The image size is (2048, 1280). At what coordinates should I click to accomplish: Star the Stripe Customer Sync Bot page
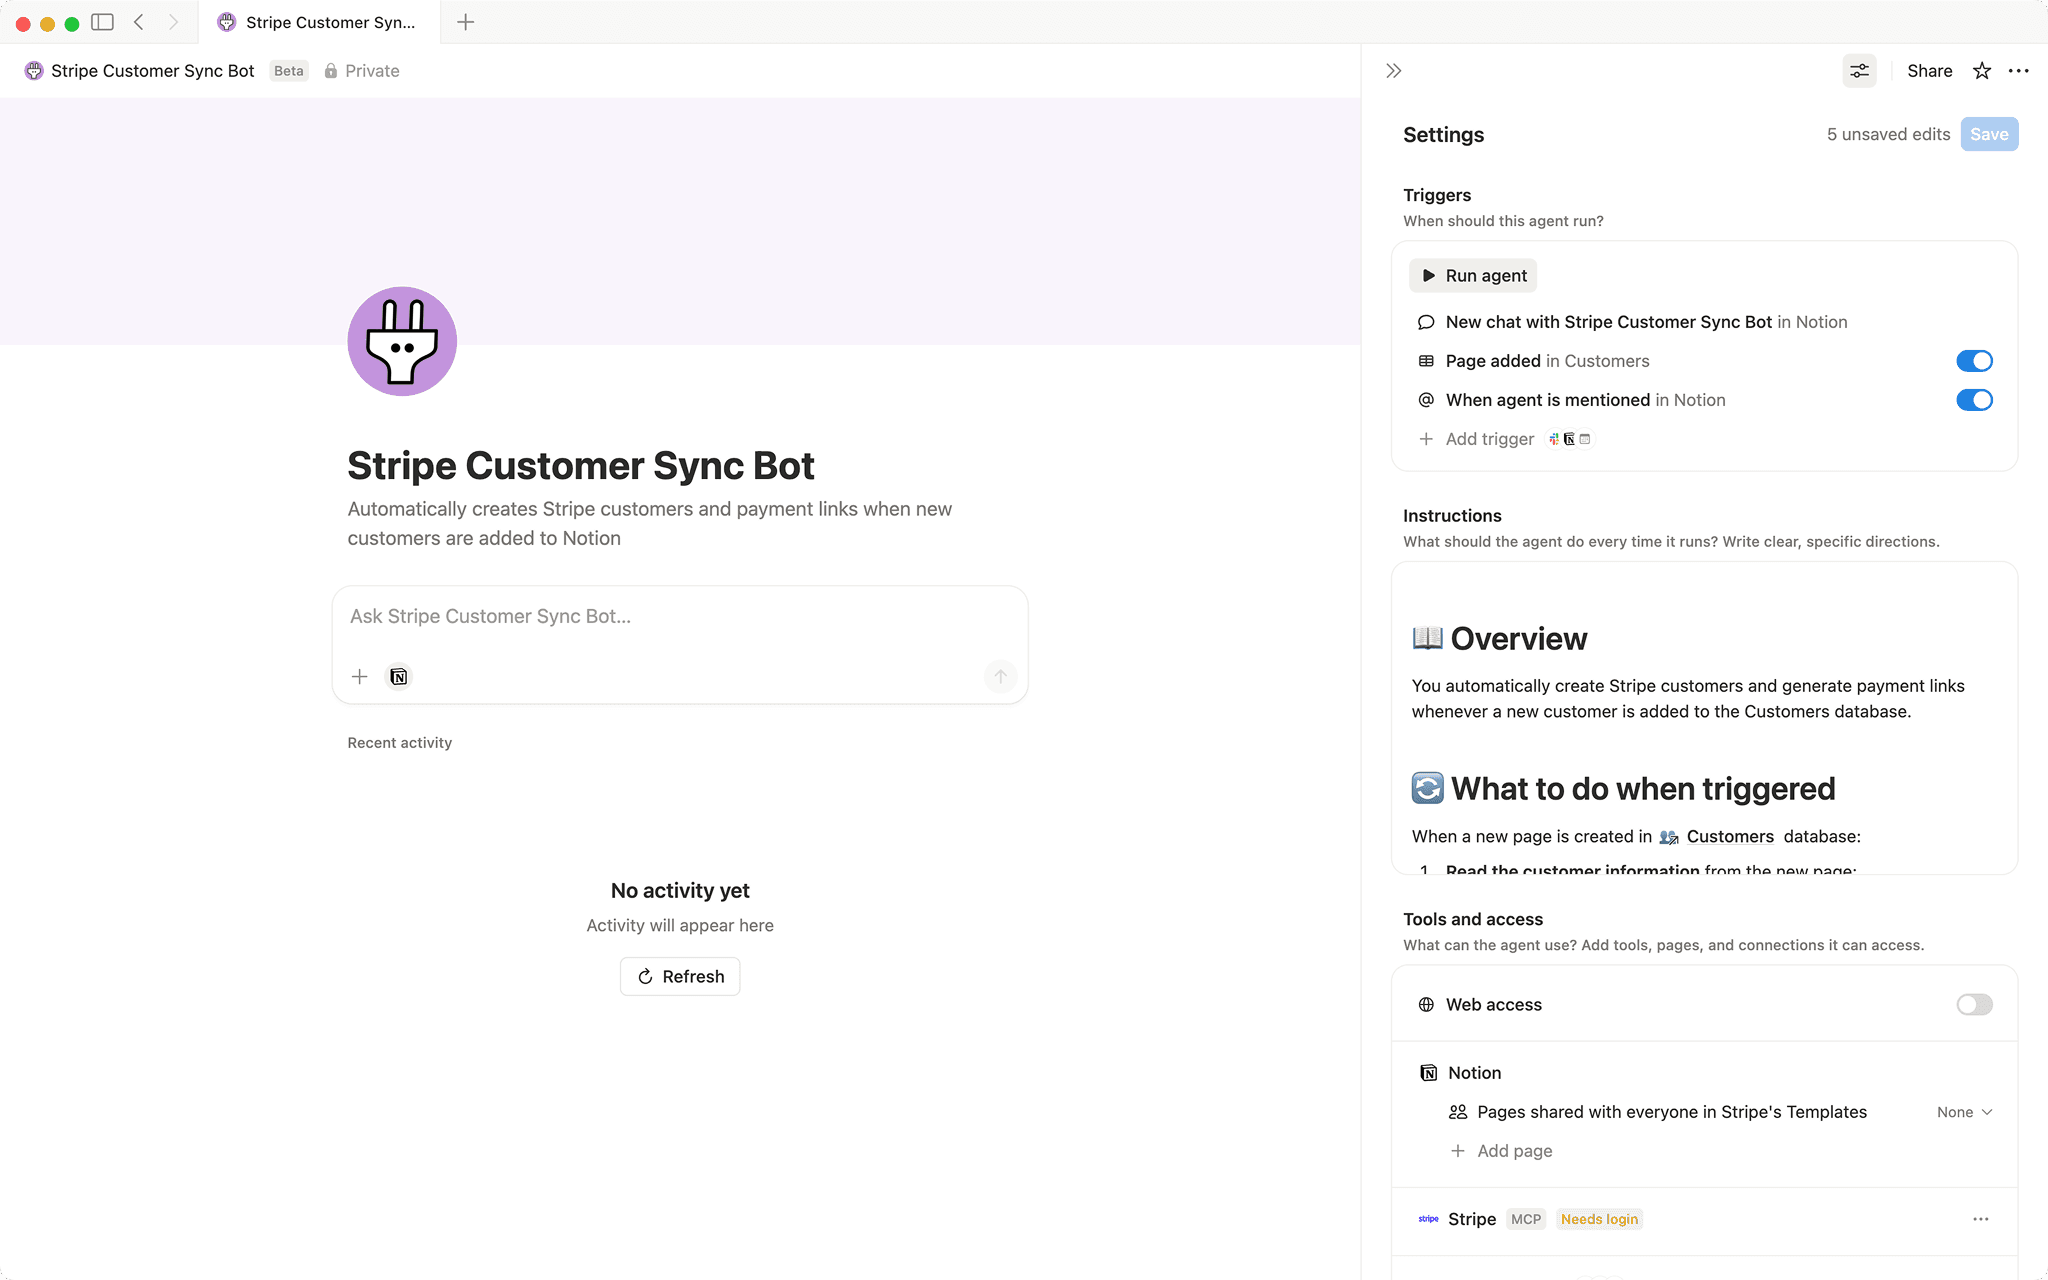pyautogui.click(x=1981, y=70)
